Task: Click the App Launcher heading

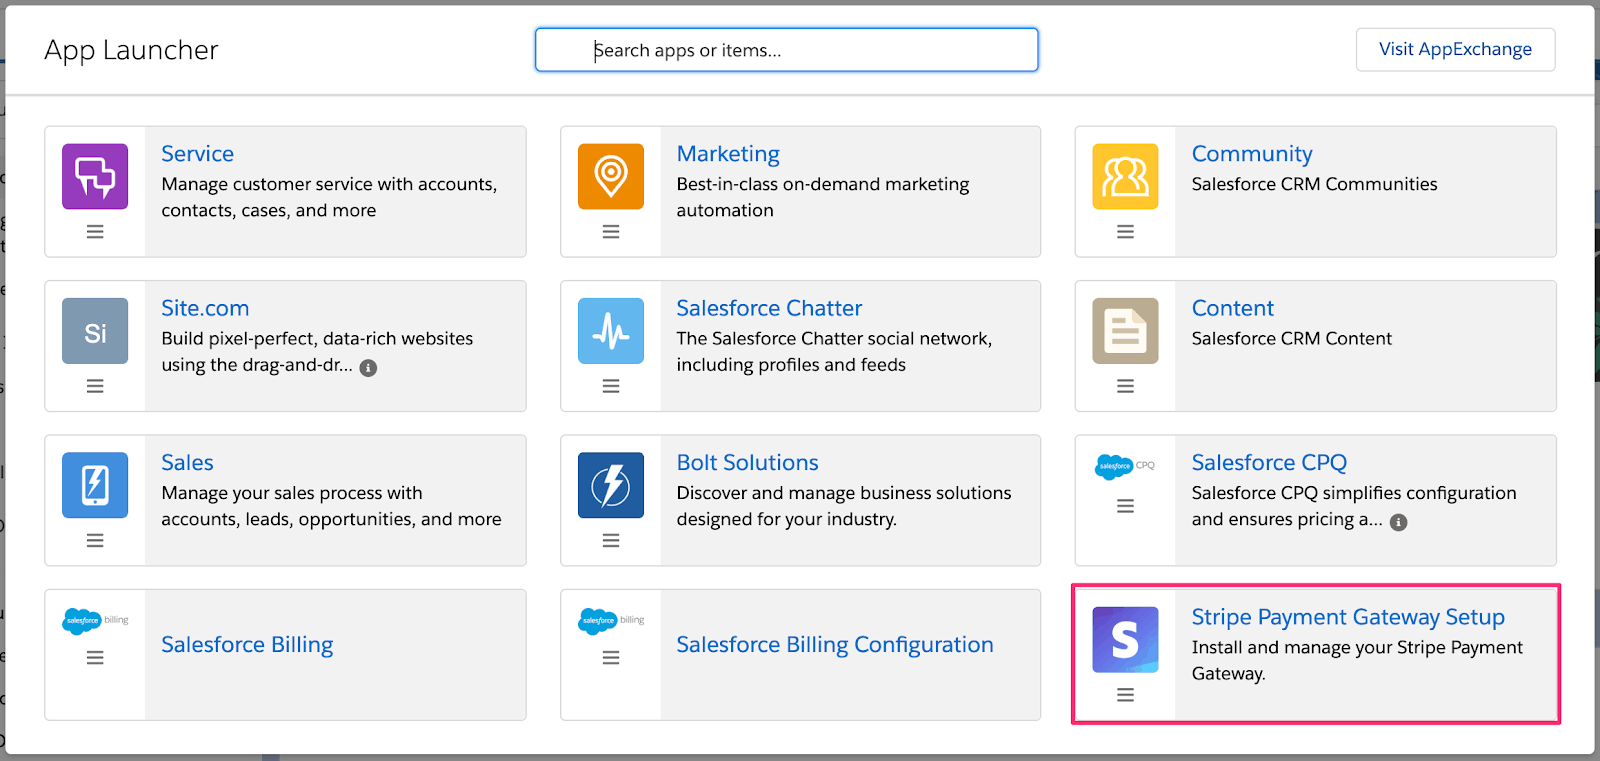Action: tap(131, 50)
